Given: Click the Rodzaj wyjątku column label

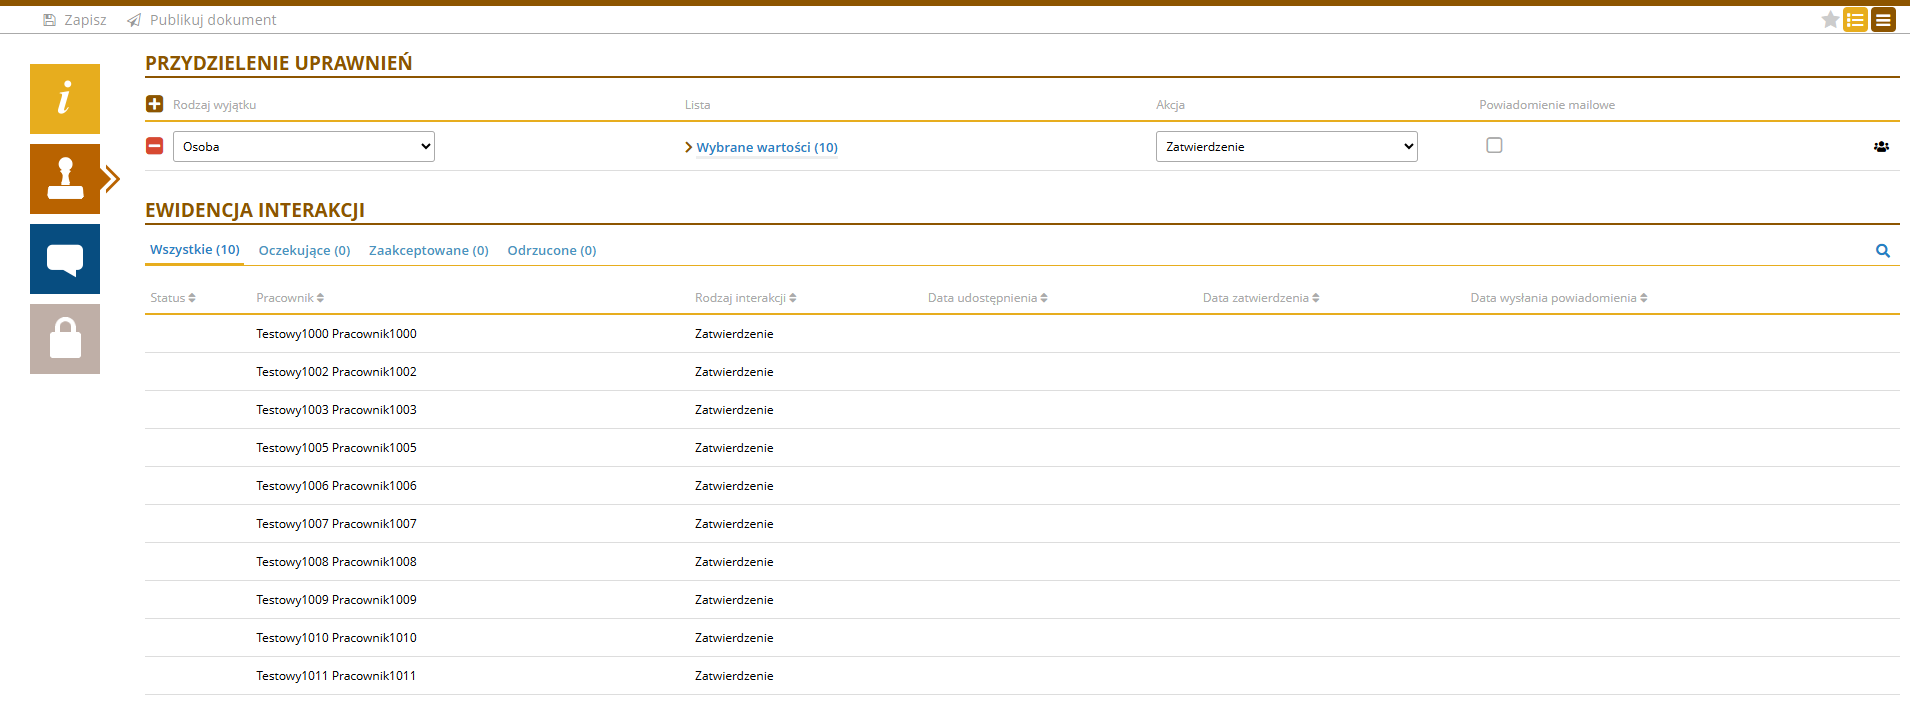Looking at the screenshot, I should tap(214, 105).
